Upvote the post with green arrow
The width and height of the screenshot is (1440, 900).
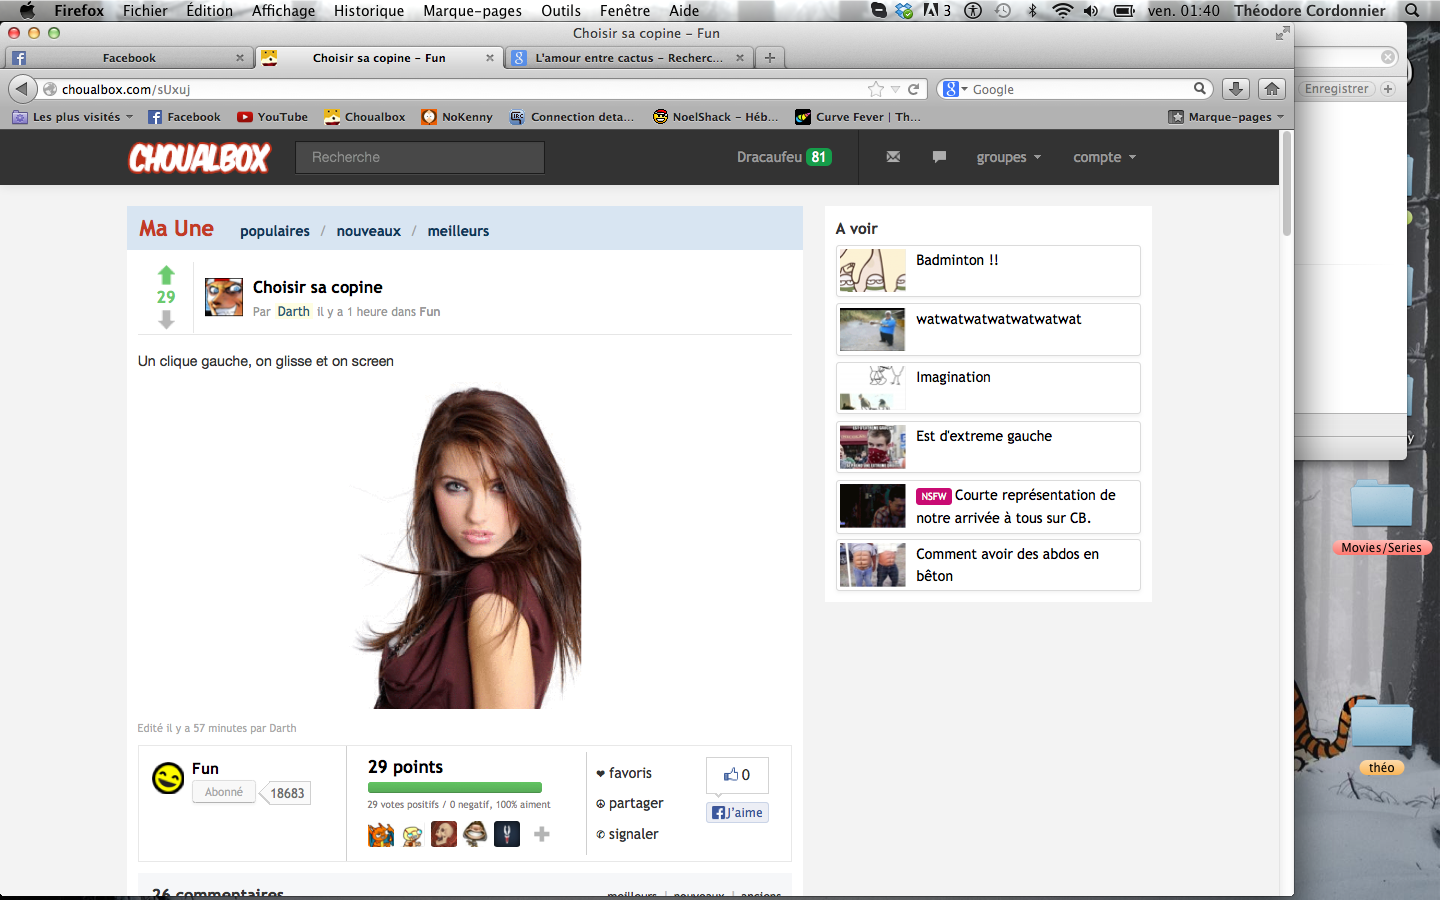(166, 275)
